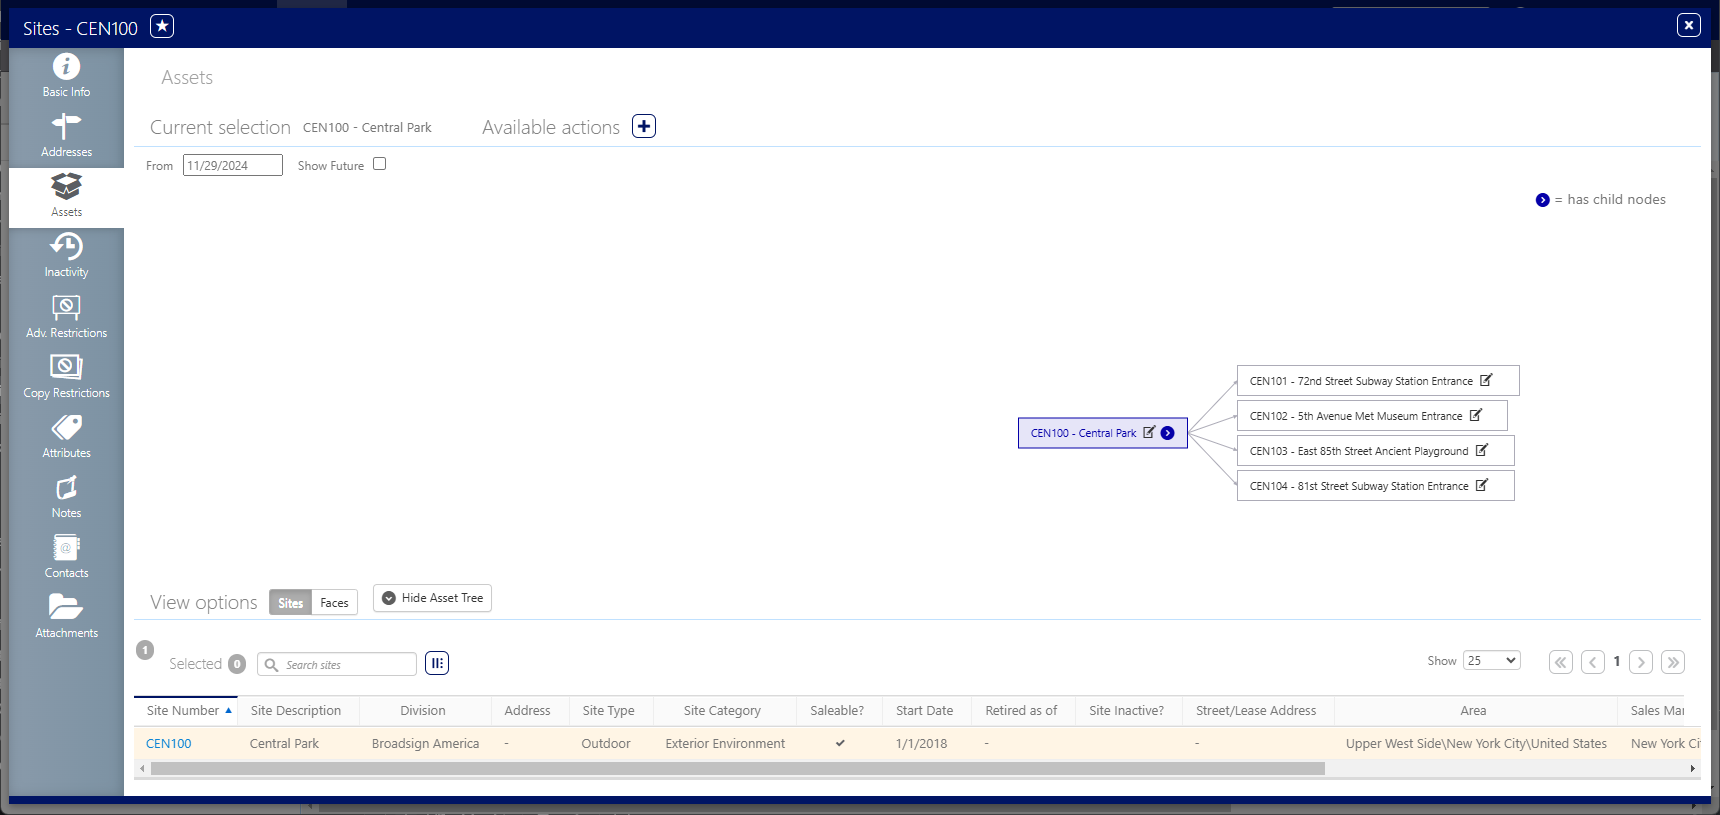The height and width of the screenshot is (815, 1720).
Task: Open the Notes section
Action: coord(66,498)
